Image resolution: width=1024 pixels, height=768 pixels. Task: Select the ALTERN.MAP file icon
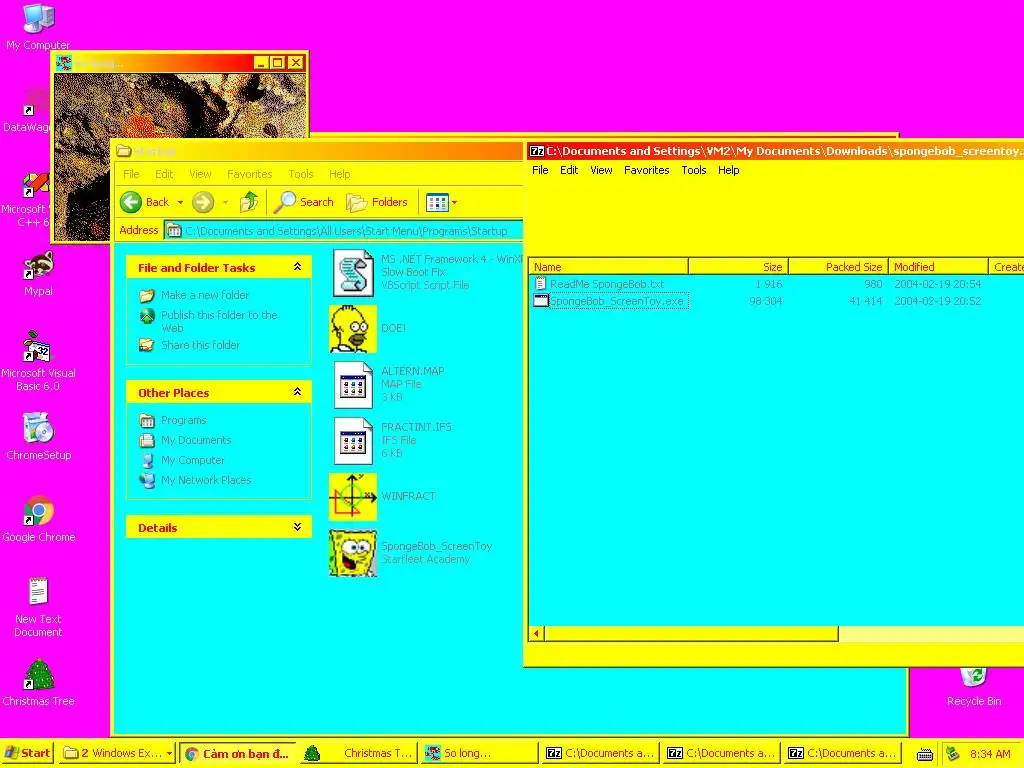353,385
